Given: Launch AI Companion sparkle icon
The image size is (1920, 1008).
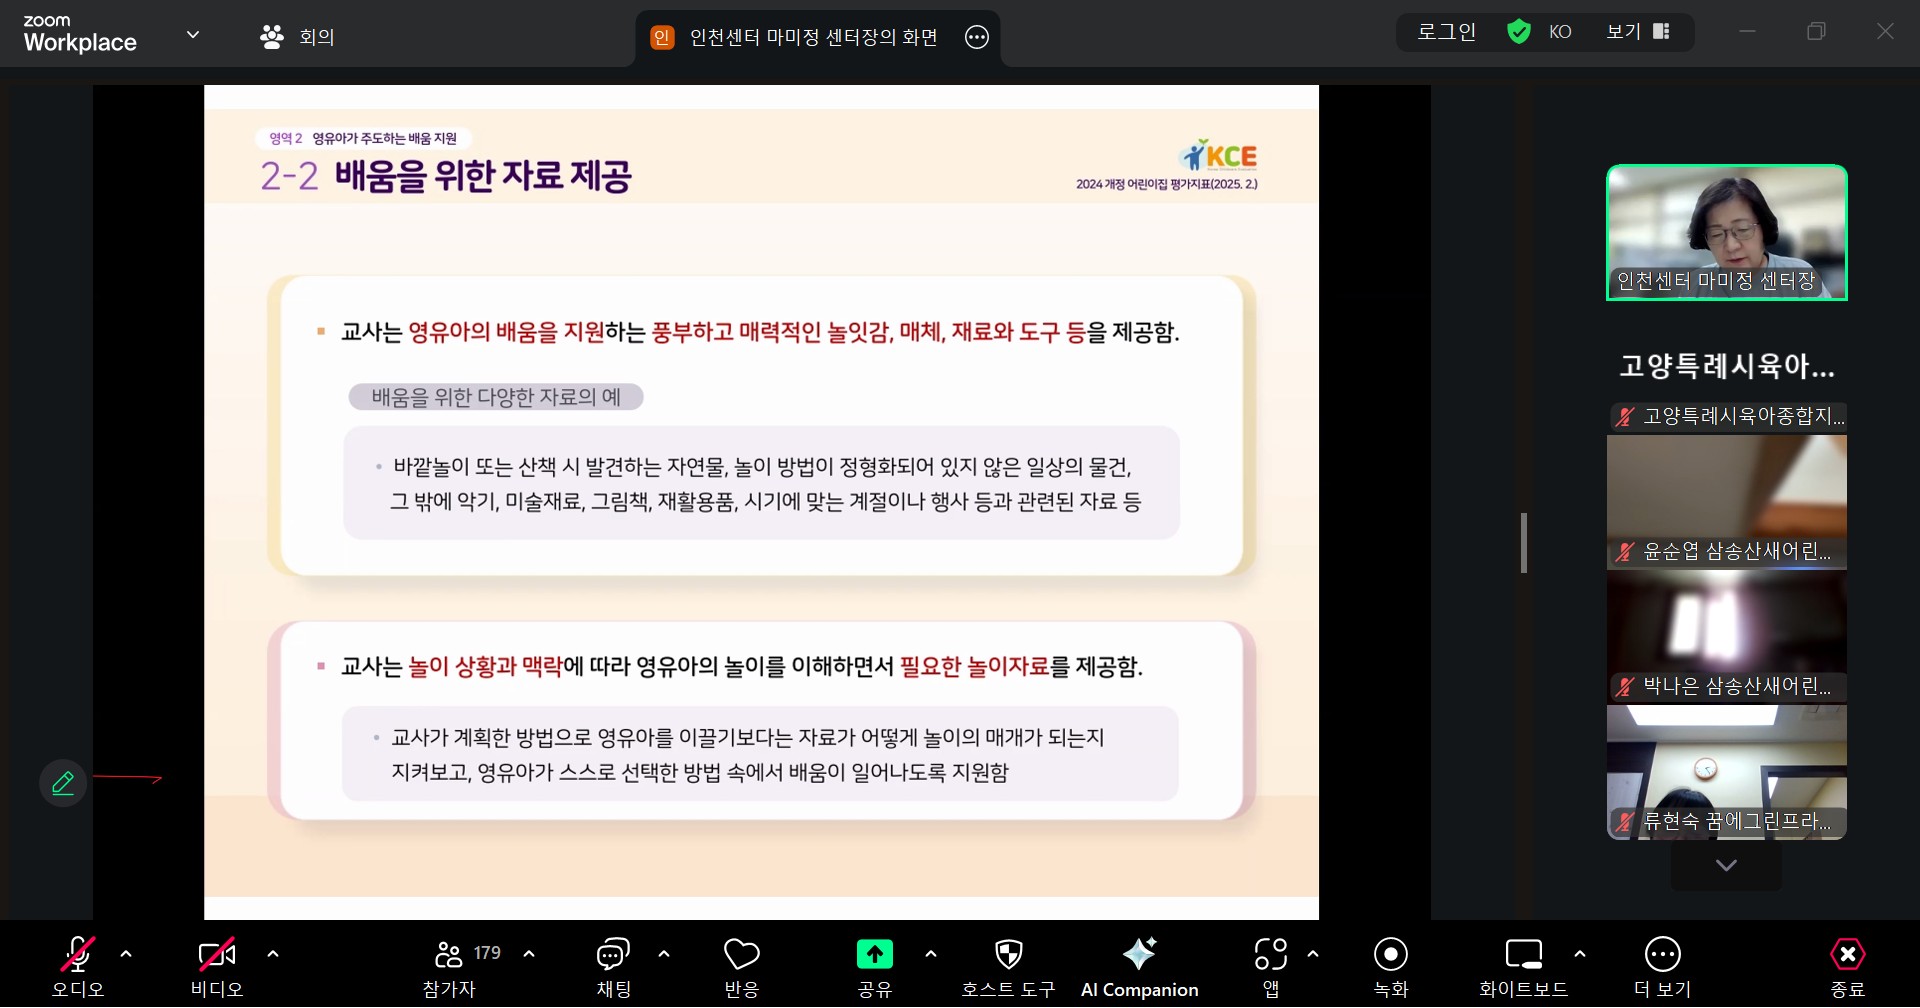Looking at the screenshot, I should (x=1139, y=955).
